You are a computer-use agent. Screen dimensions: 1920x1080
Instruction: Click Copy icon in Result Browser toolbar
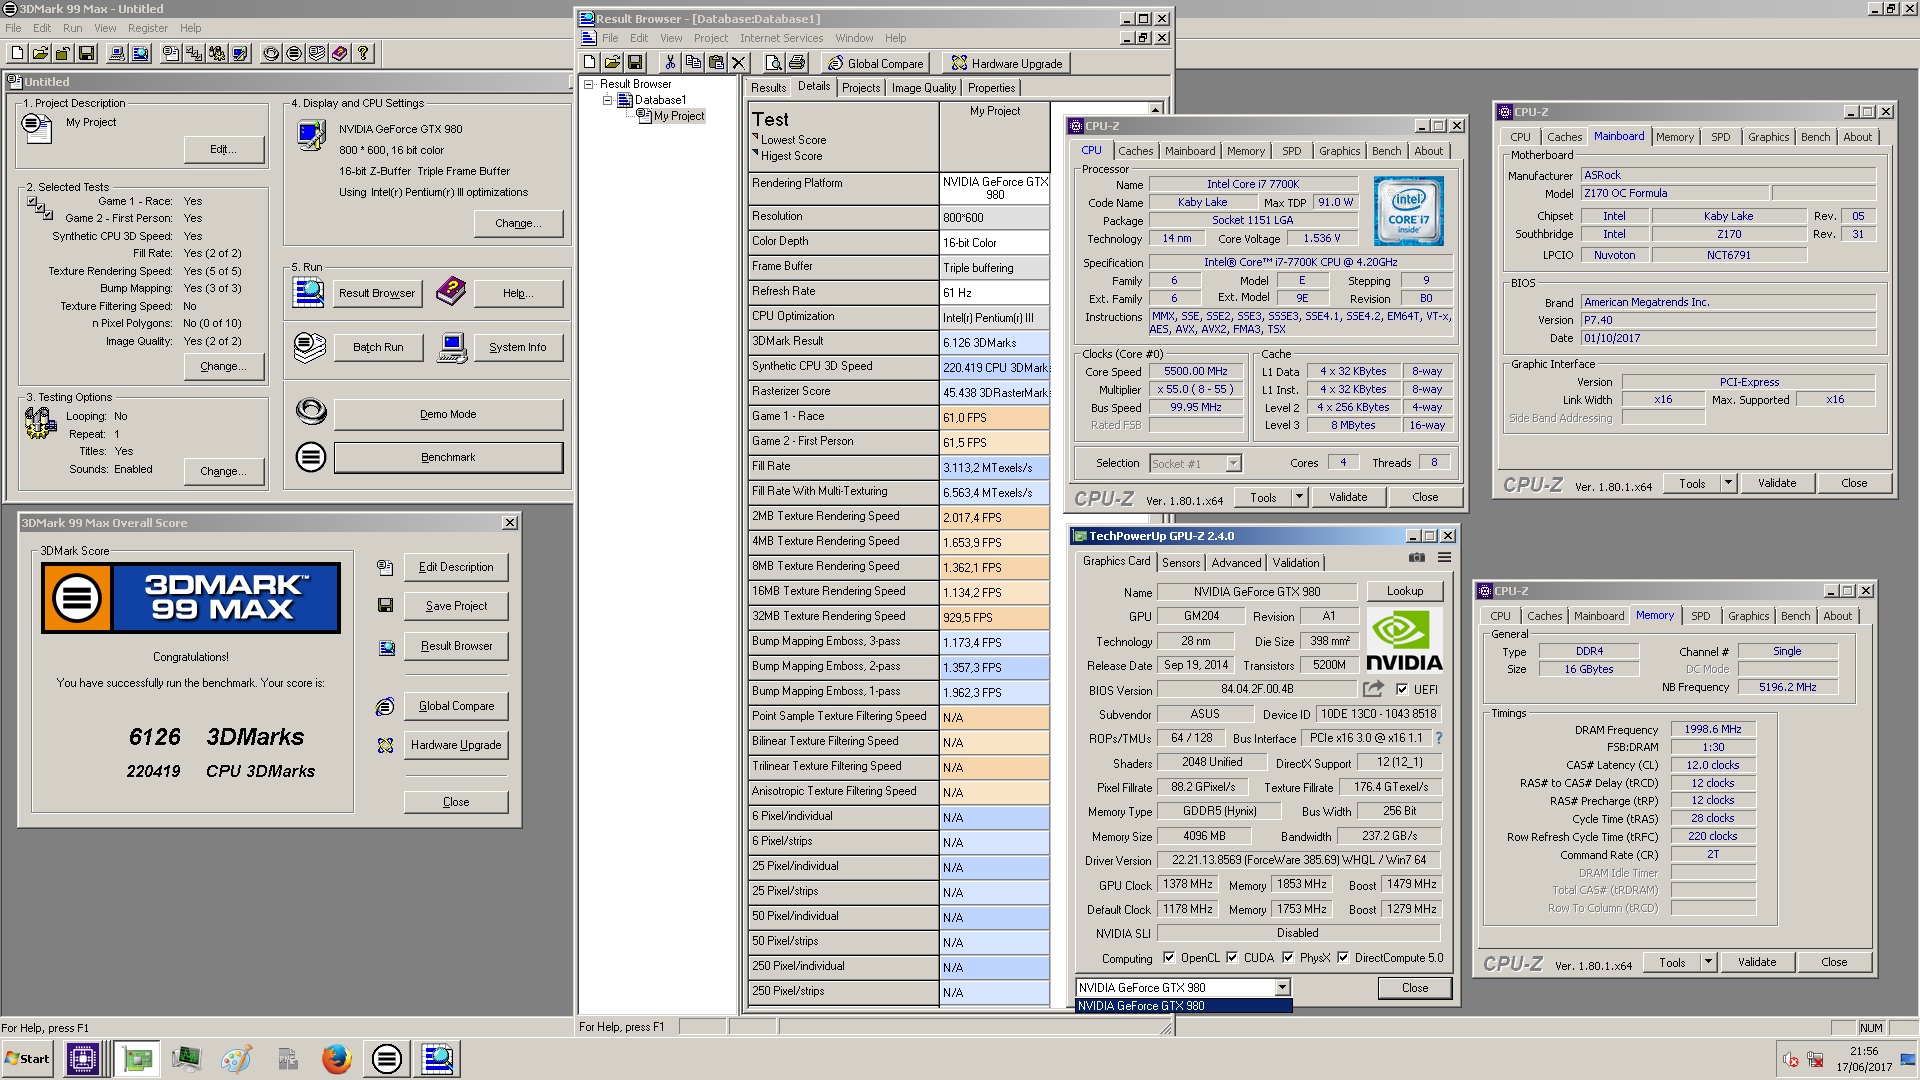coord(693,62)
